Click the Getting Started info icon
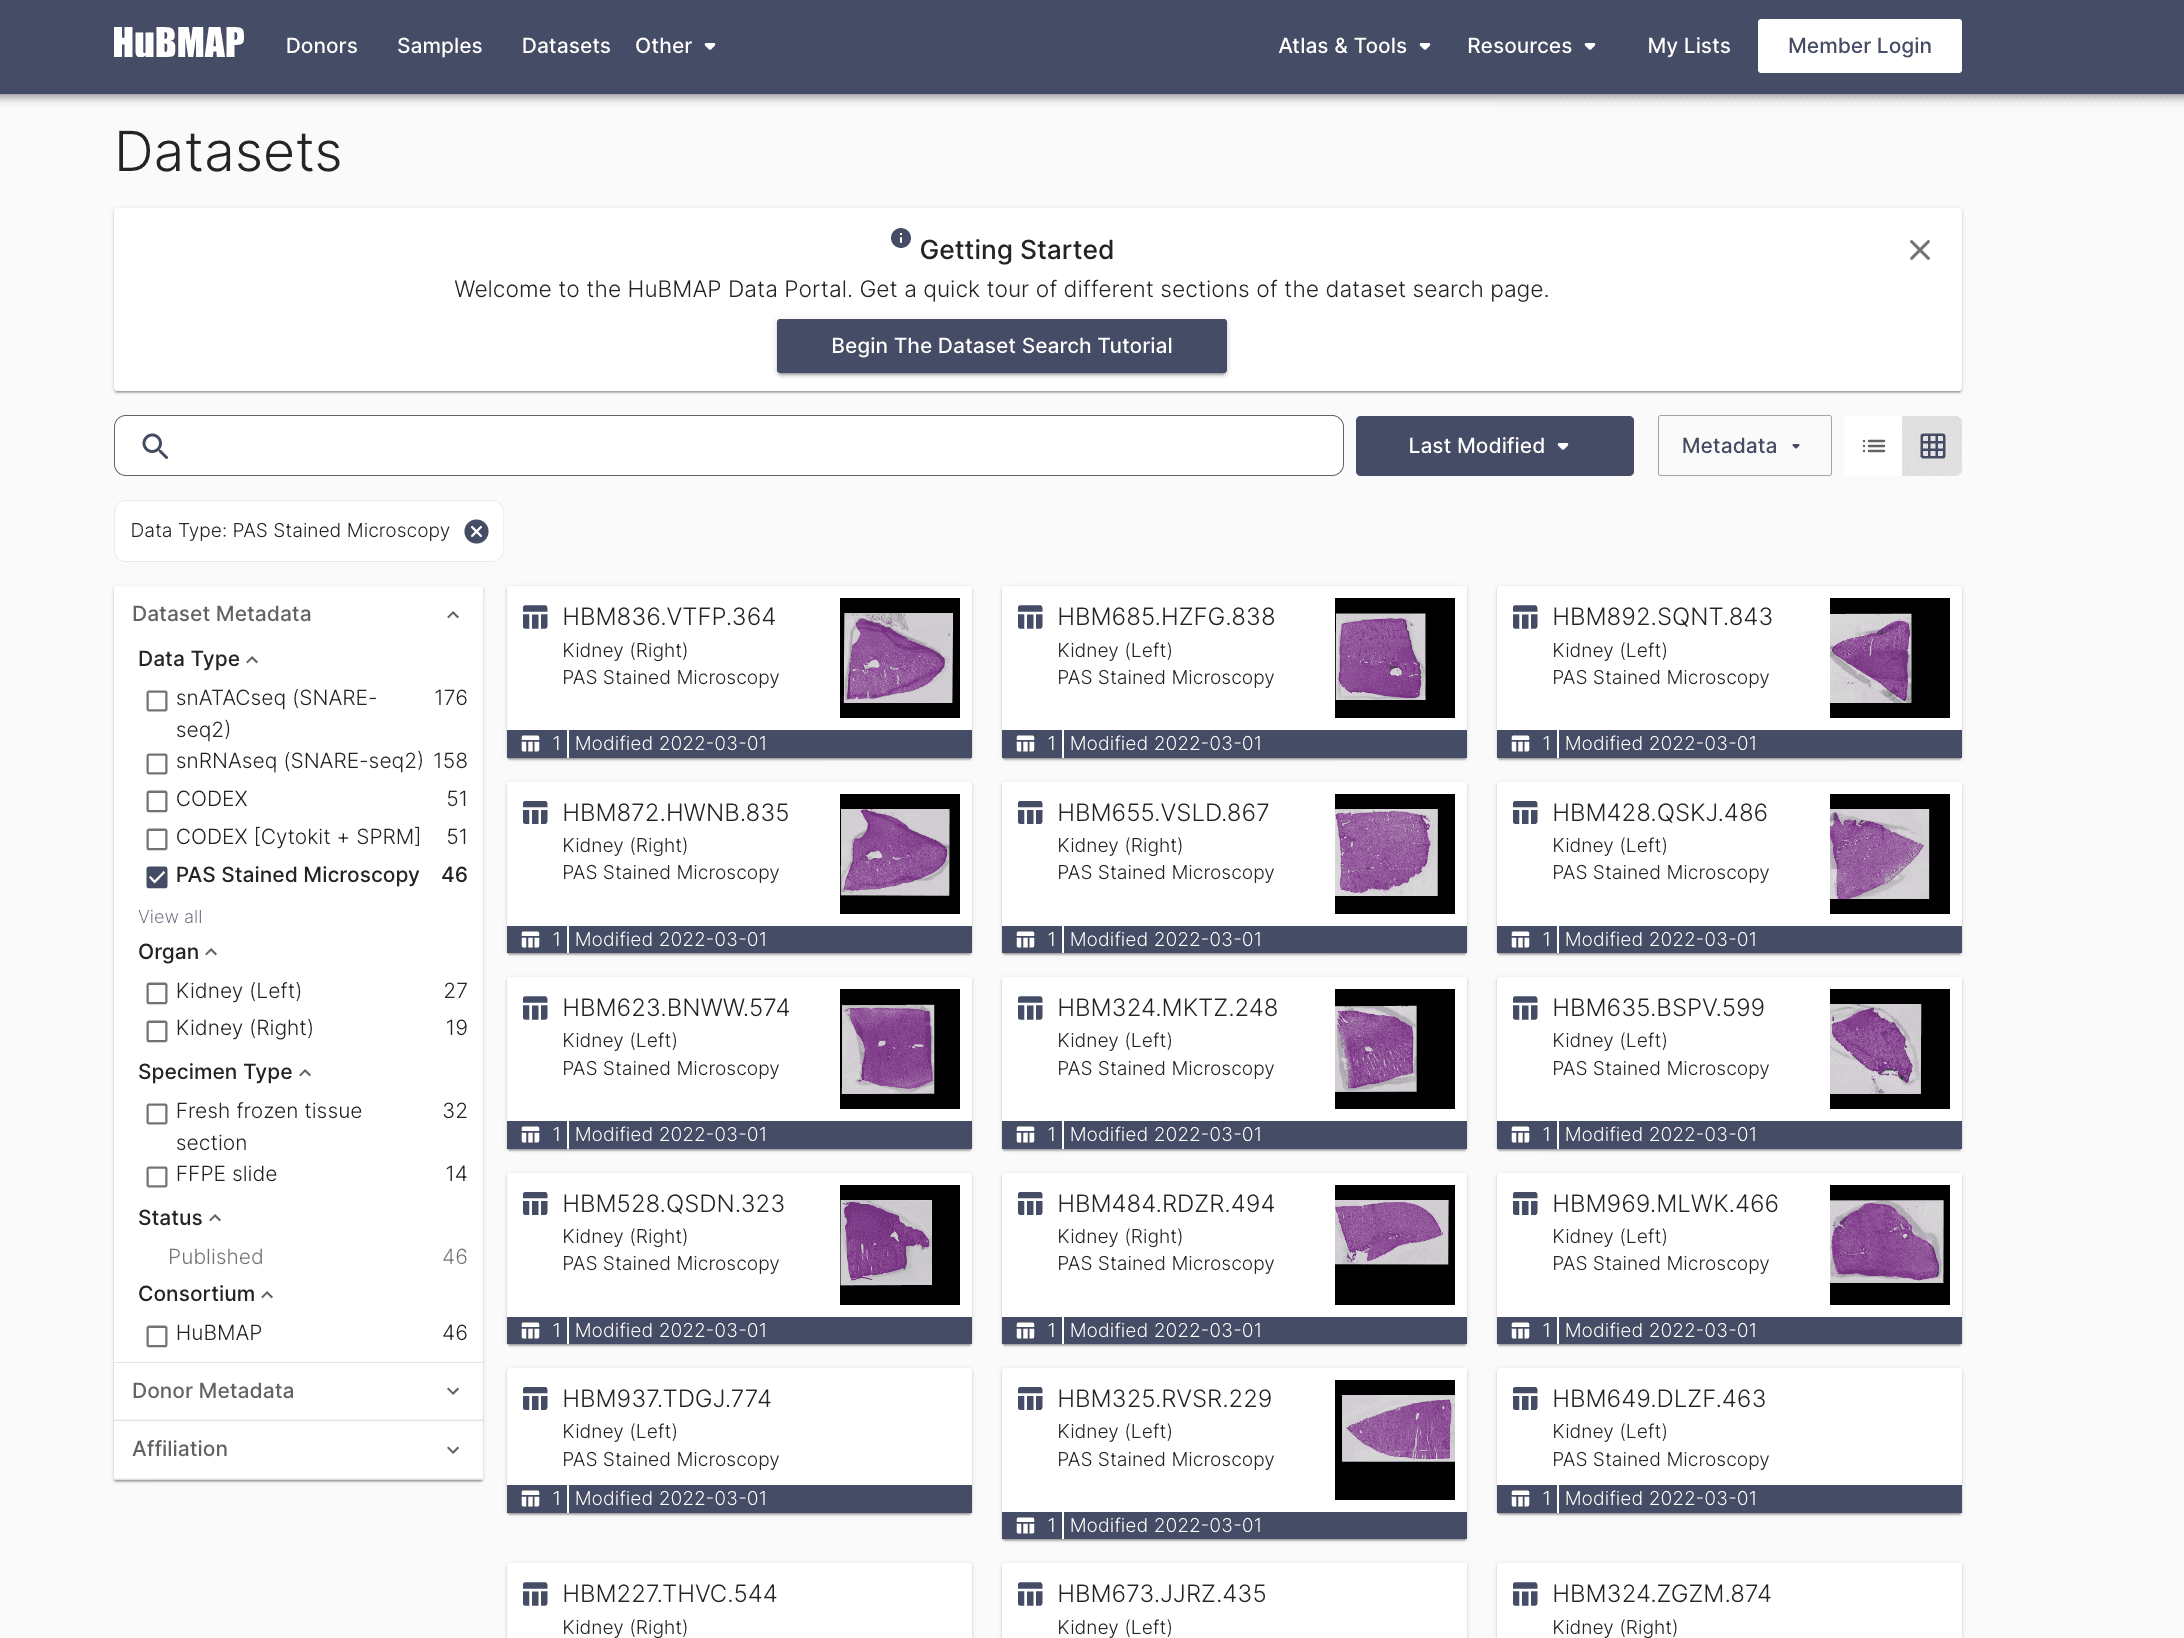Image resolution: width=2184 pixels, height=1638 pixels. click(900, 238)
